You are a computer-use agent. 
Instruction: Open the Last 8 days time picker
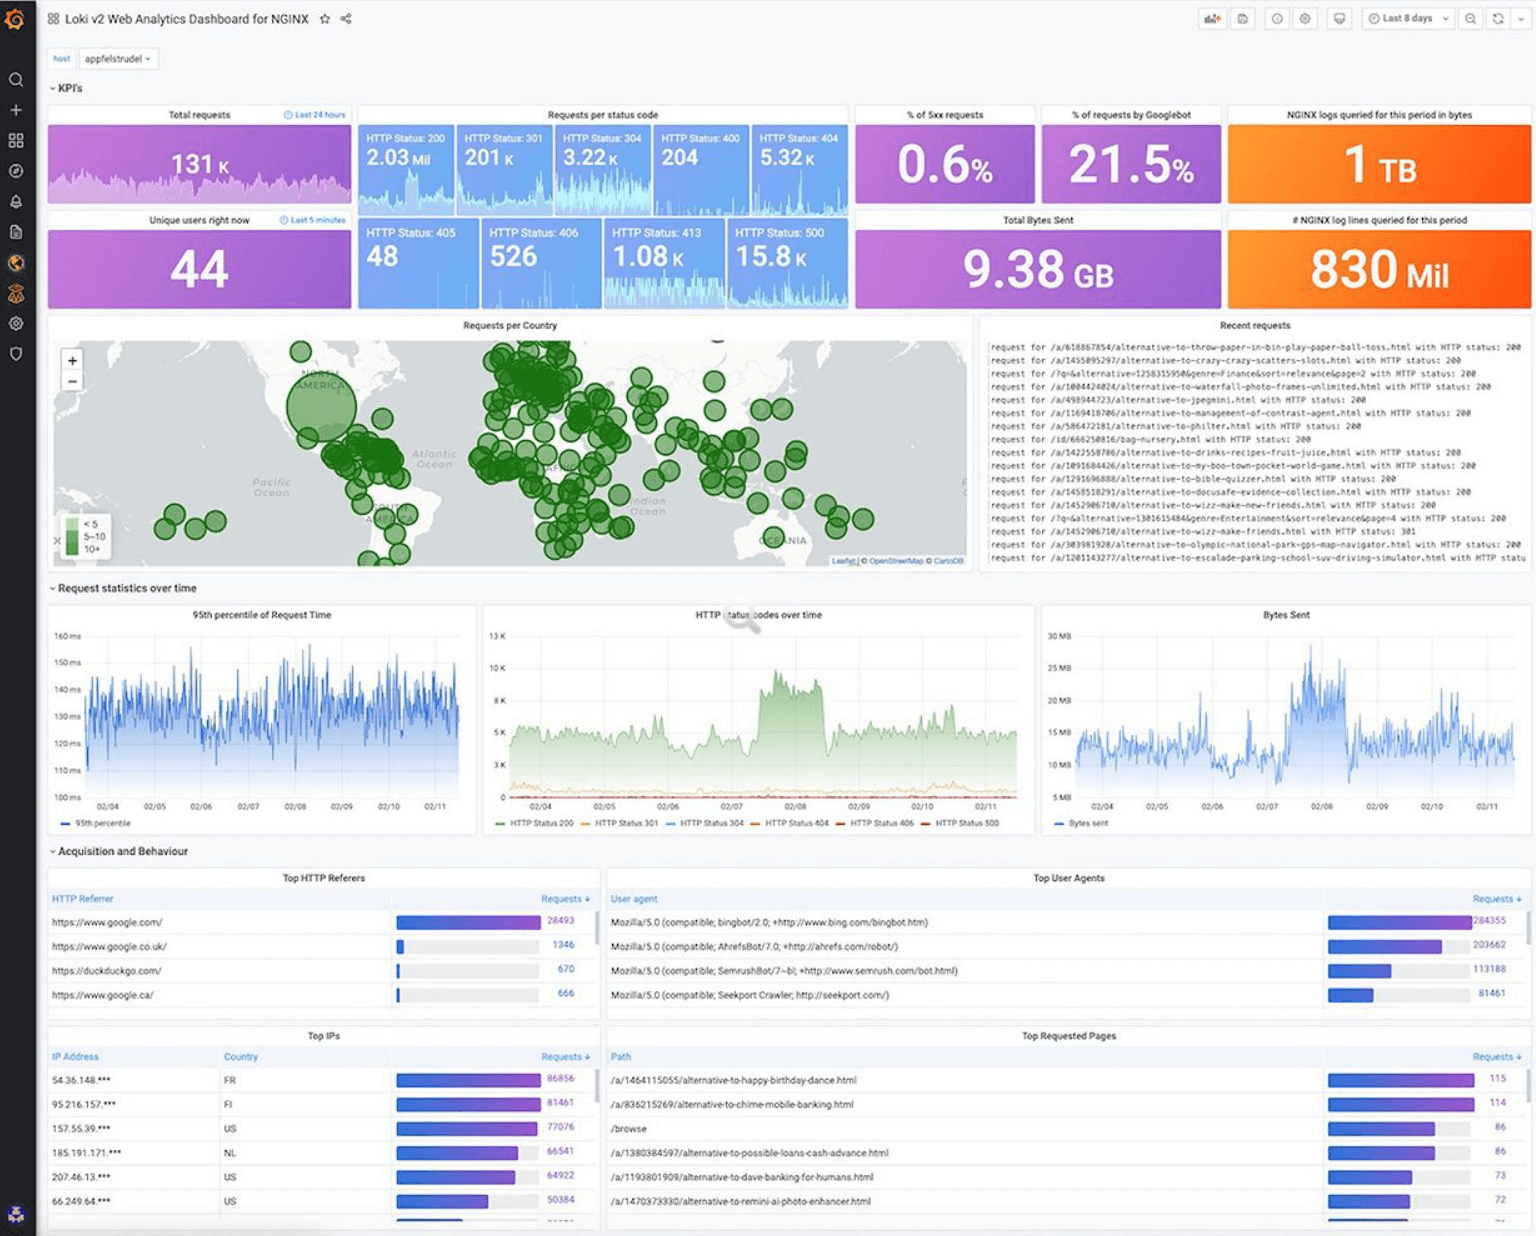pos(1408,19)
